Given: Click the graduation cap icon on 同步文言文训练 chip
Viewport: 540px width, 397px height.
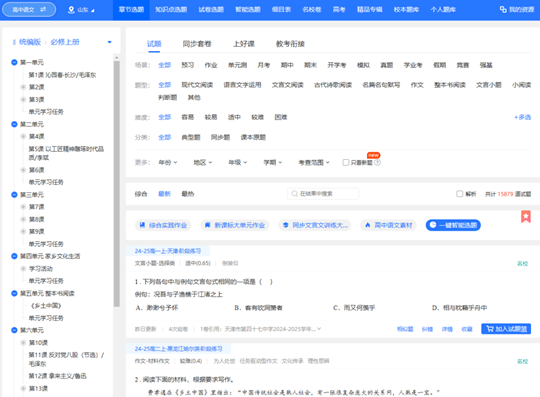Looking at the screenshot, I should point(285,225).
